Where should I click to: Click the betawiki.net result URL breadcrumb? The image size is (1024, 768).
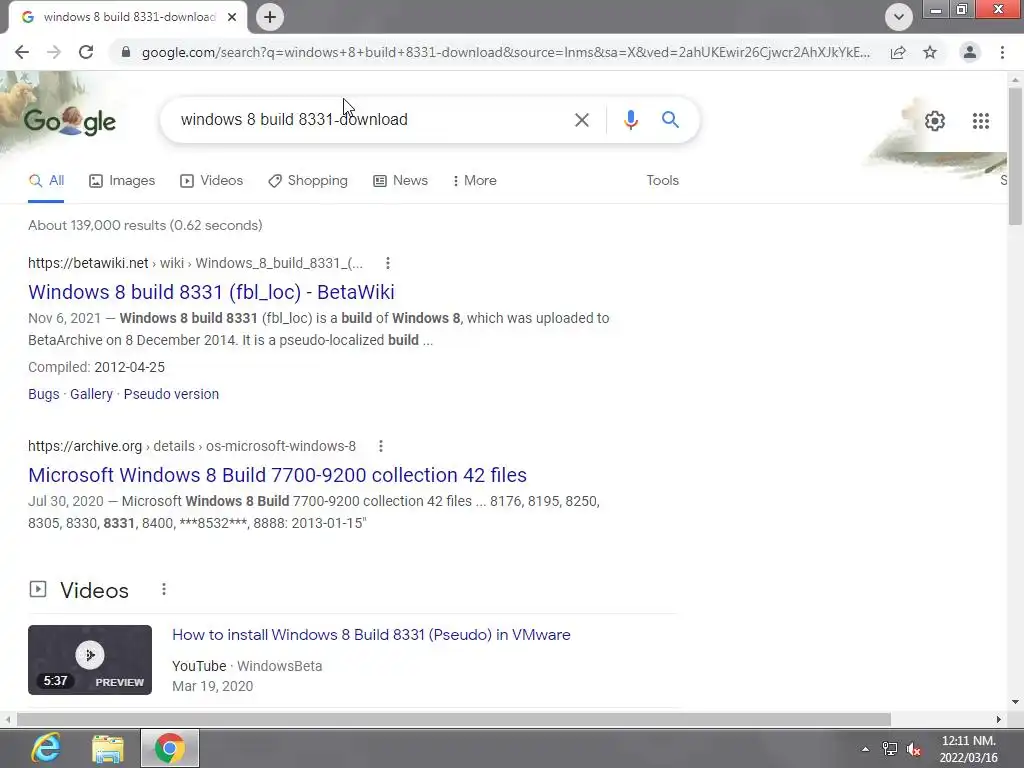(195, 263)
